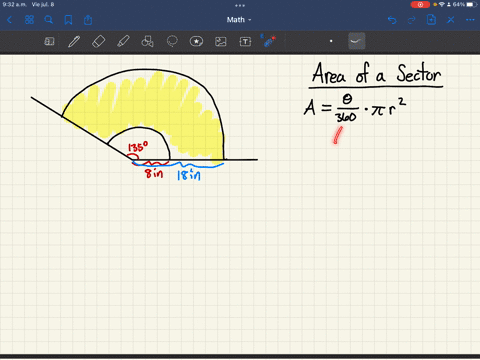
Task: Tap the Wi-Fi status icon
Action: click(x=442, y=5)
